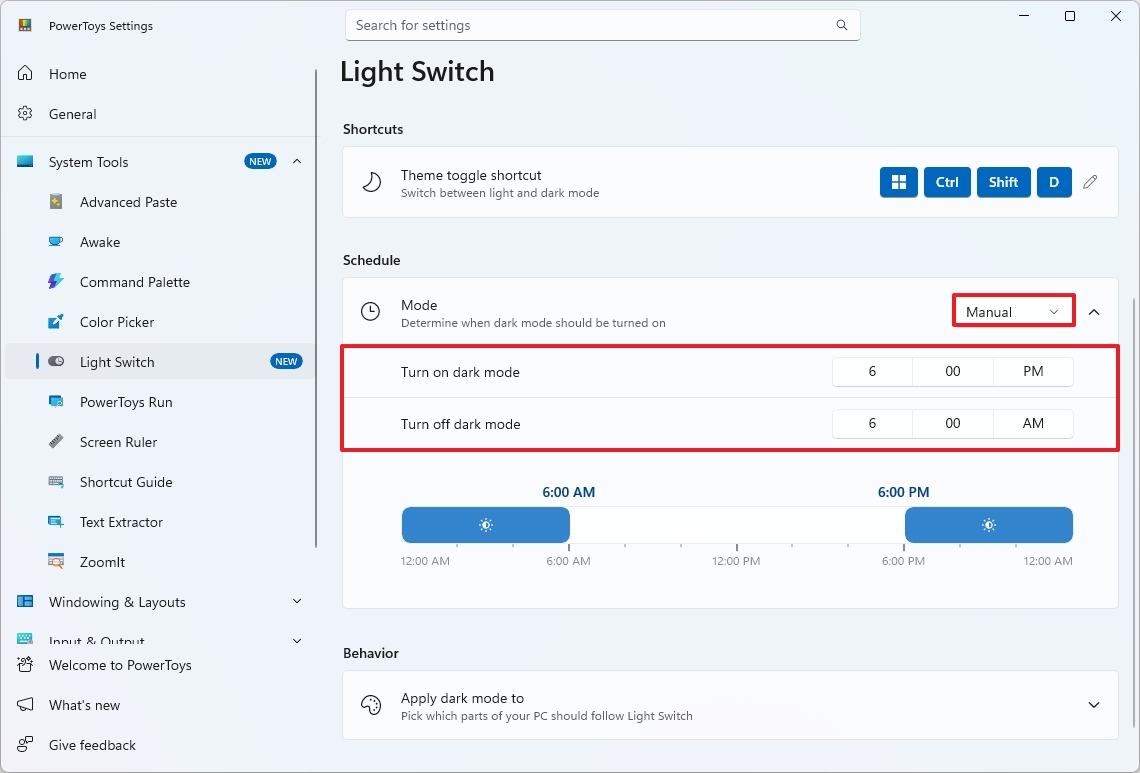Open the Mode dropdown set to Manual
The image size is (1140, 773).
1012,311
